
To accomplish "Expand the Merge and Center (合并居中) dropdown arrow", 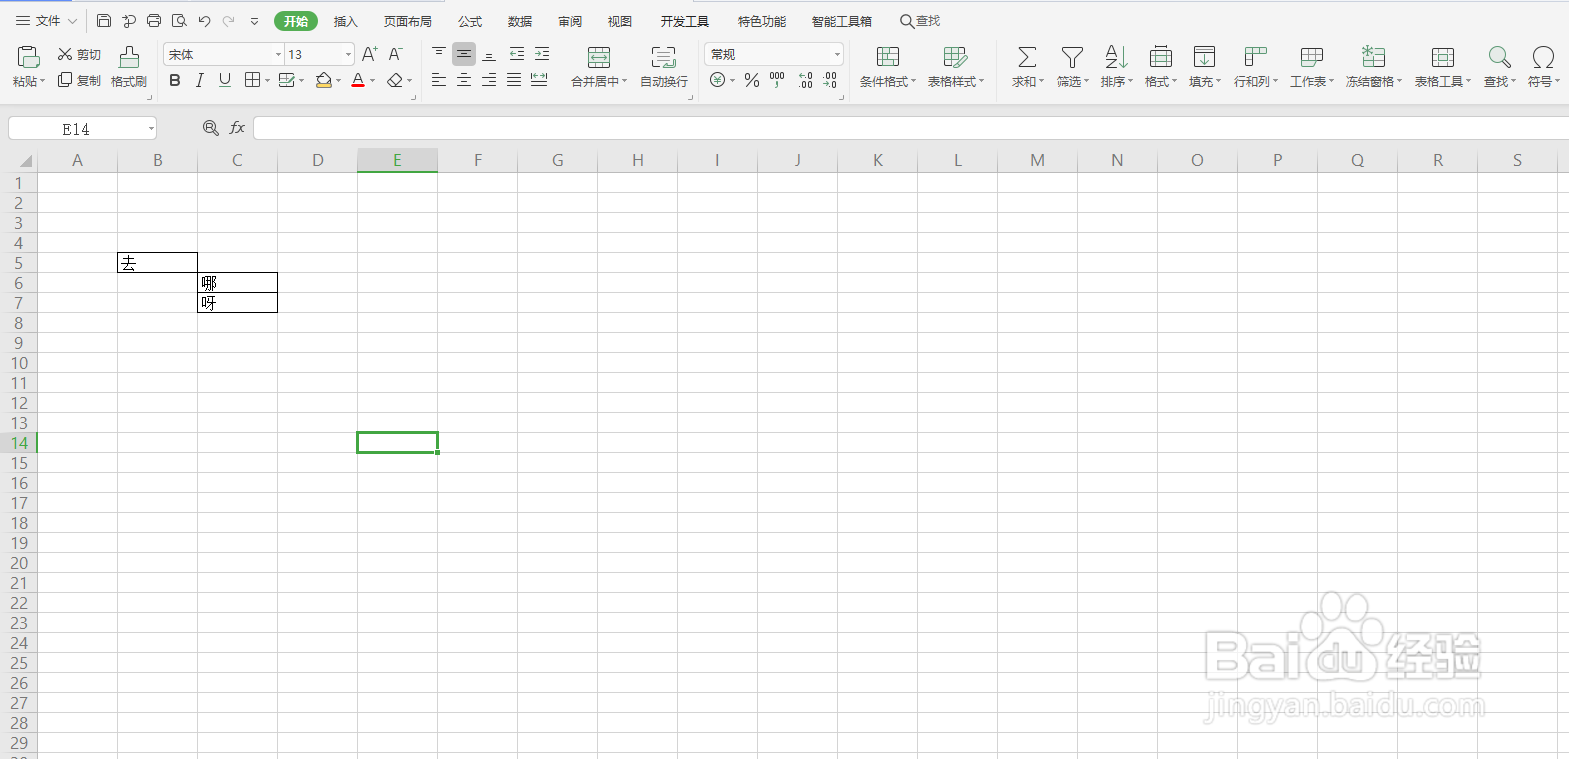I will pos(624,82).
